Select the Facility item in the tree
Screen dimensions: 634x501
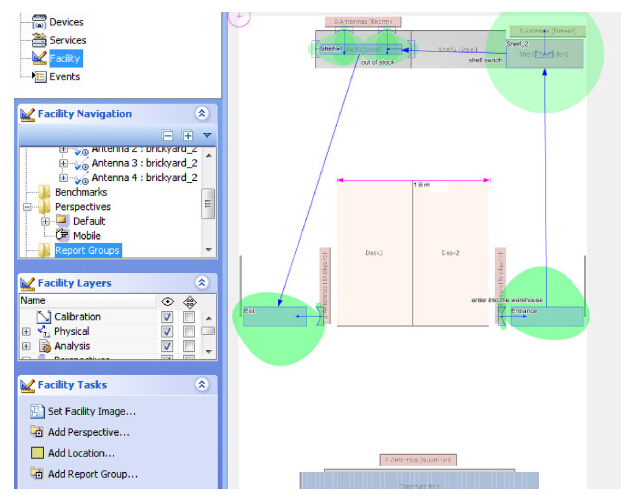(64, 58)
